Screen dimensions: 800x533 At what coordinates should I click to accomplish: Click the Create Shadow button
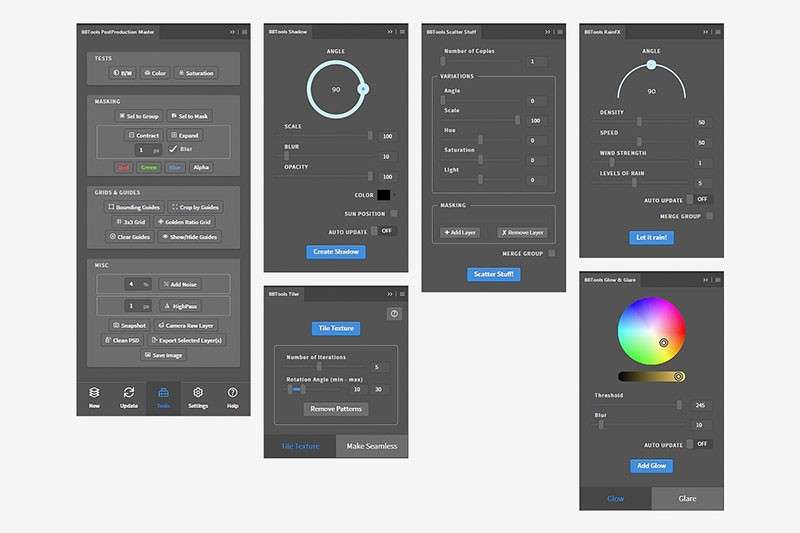tap(336, 252)
